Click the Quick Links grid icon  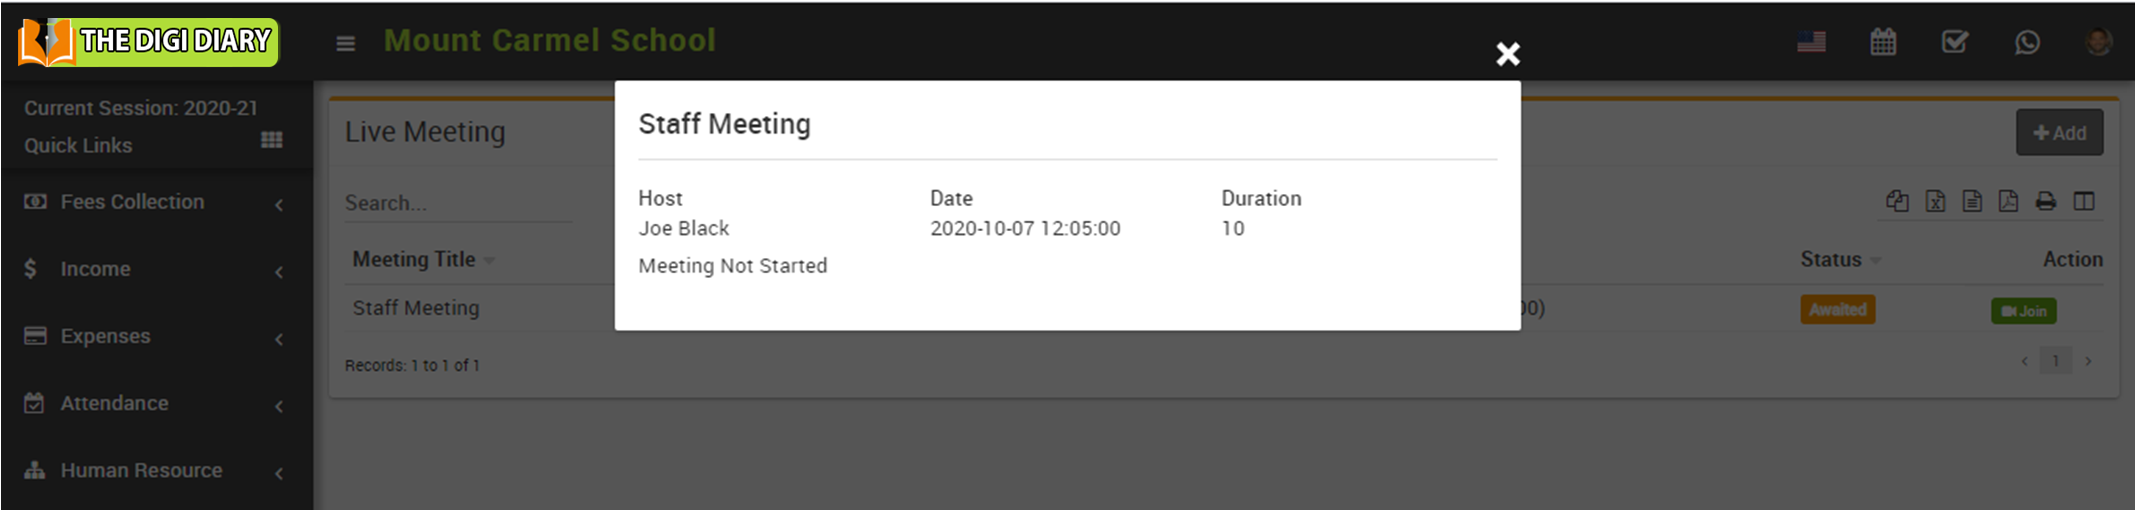271,140
